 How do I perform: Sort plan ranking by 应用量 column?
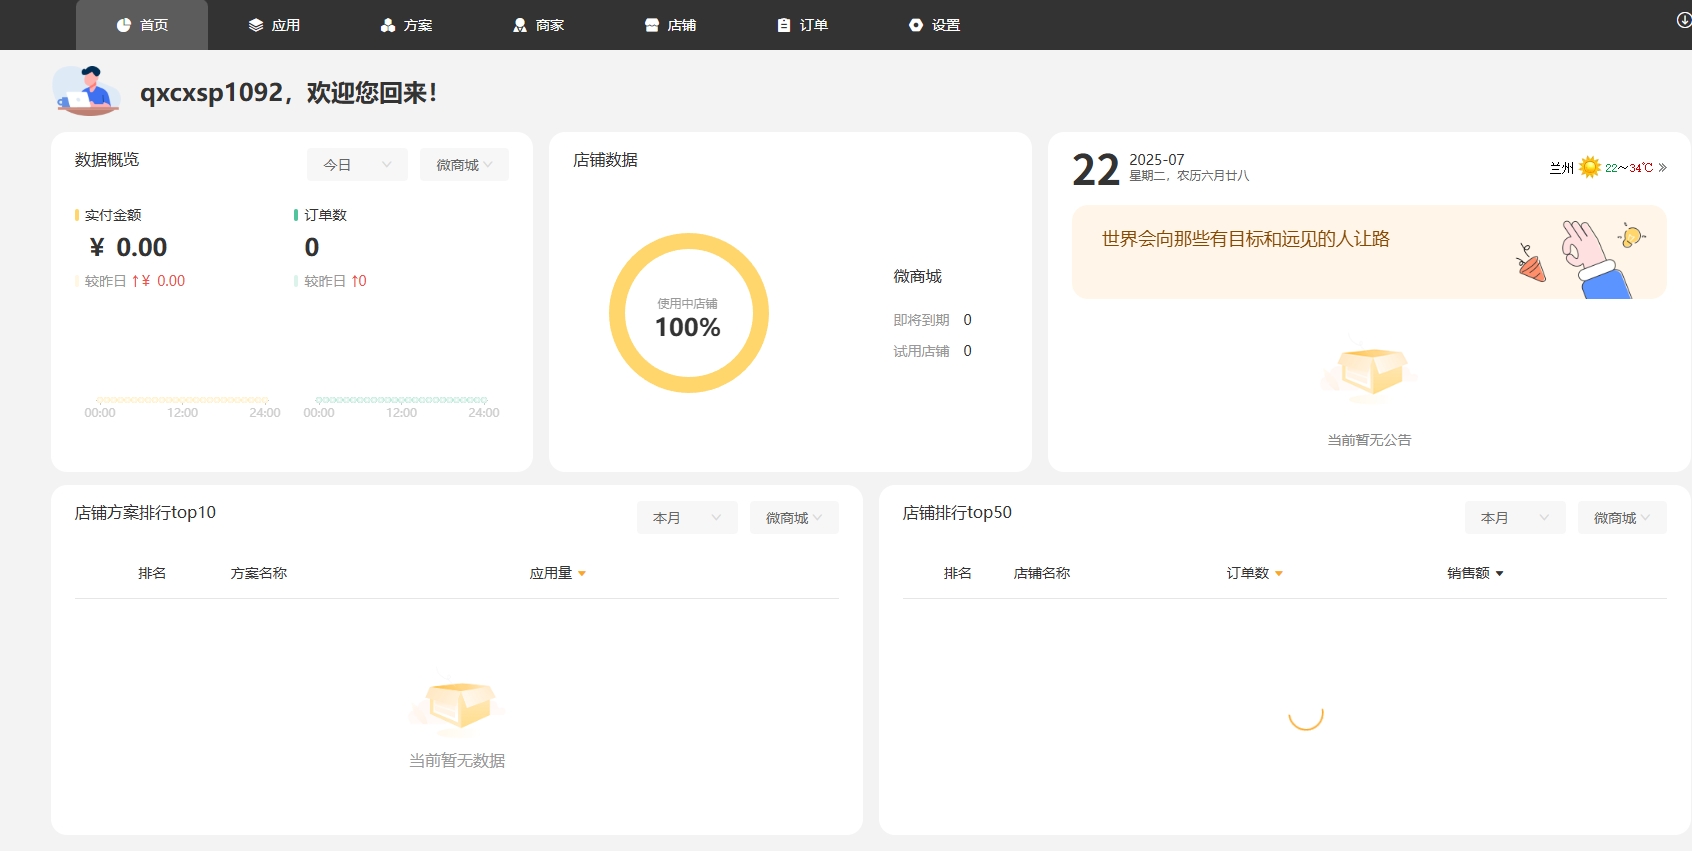tap(558, 573)
